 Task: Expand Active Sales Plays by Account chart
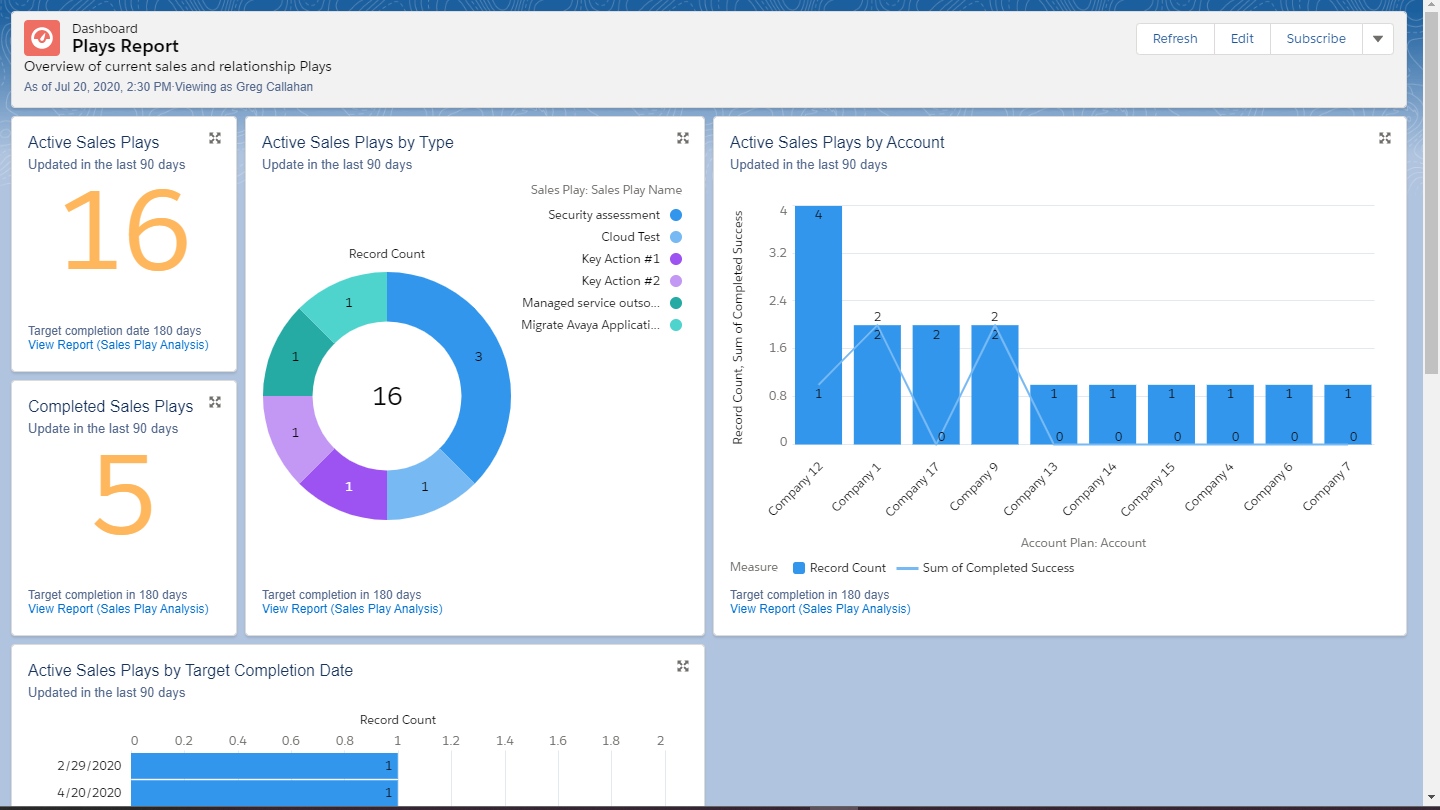click(x=1385, y=138)
